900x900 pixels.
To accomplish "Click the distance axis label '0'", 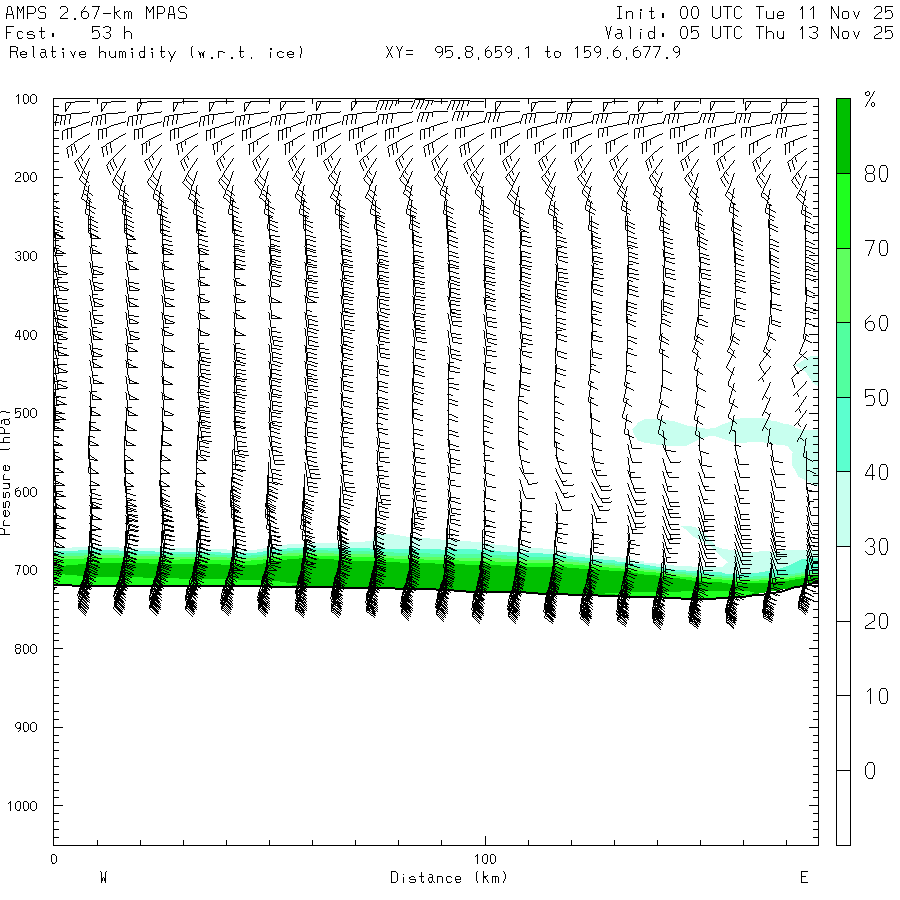I will [x=53, y=859].
